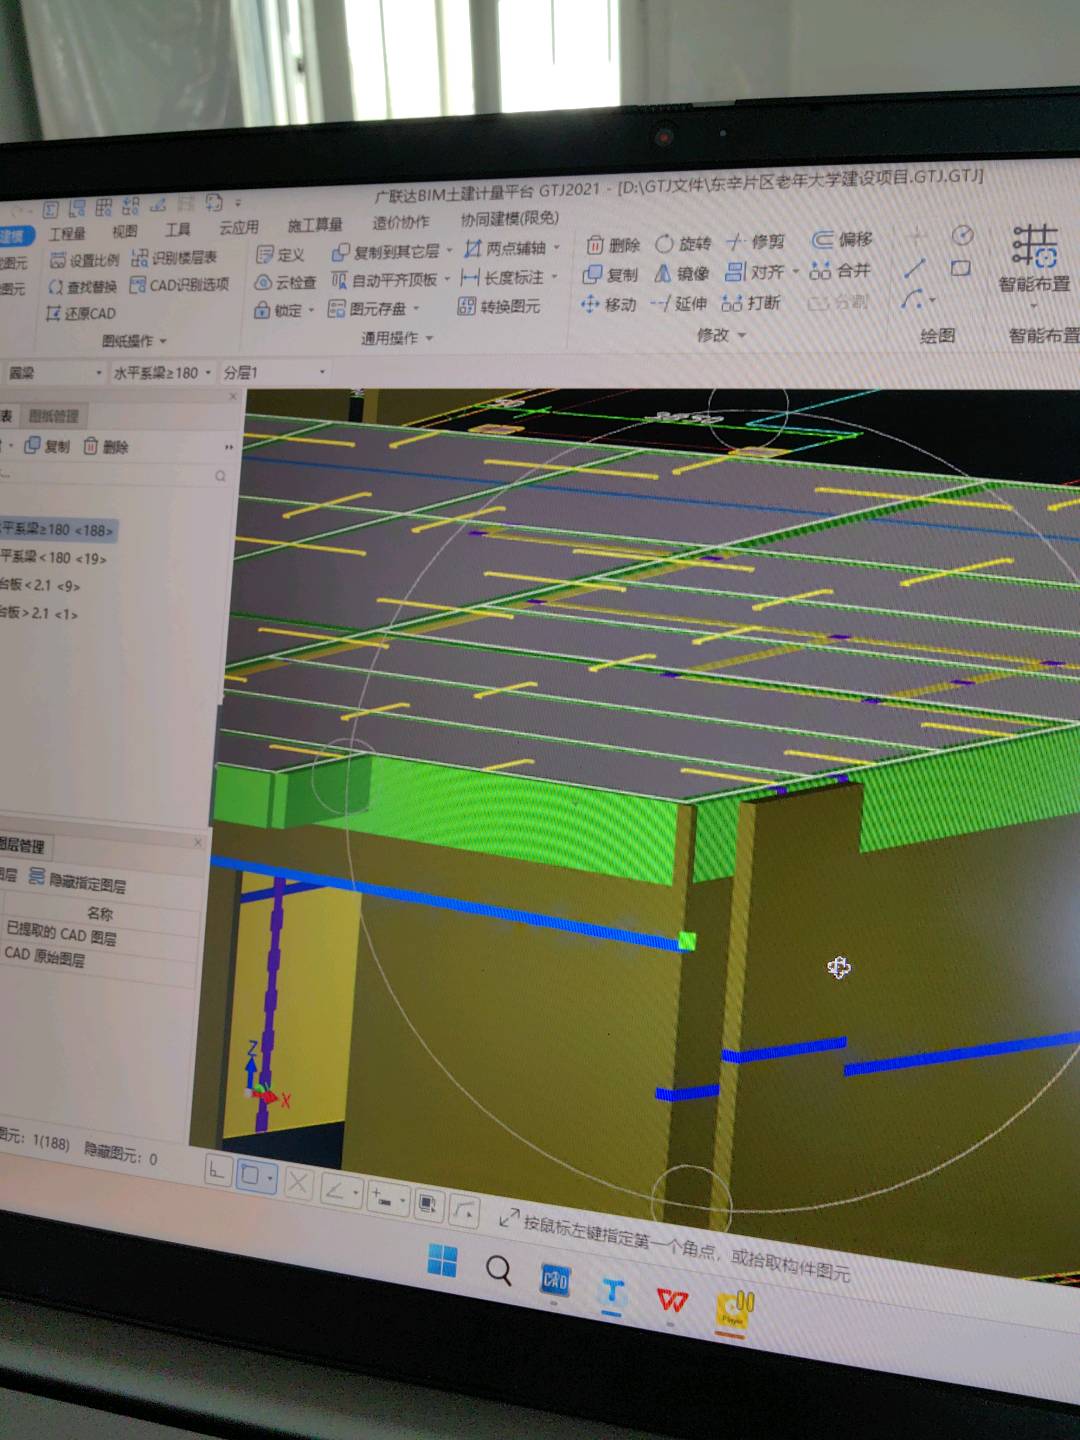Toggle the rectangle selection mode button at bottom
Screen dimensions: 1080x1440
click(252, 1176)
